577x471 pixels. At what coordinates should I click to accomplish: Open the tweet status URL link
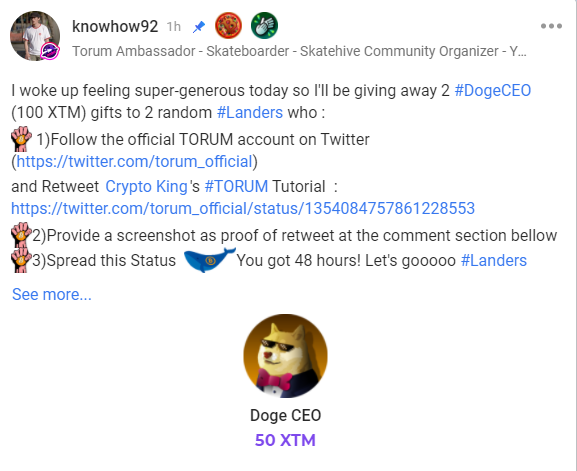pyautogui.click(x=243, y=209)
